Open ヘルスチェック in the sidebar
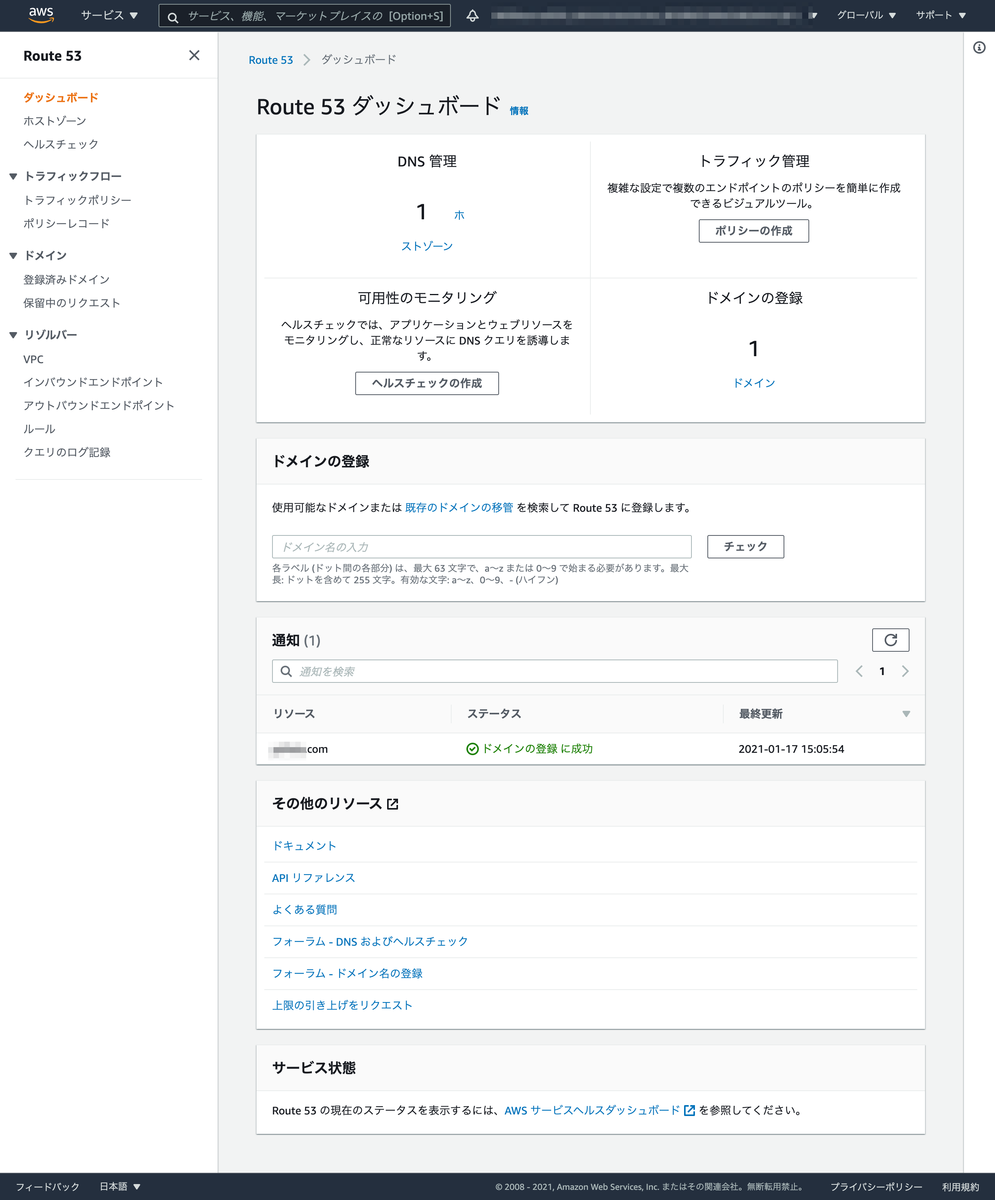Screen dimensions: 995x1200 click(61, 144)
